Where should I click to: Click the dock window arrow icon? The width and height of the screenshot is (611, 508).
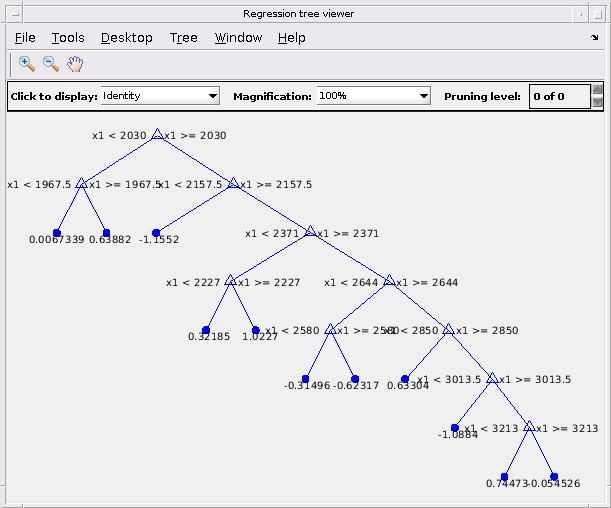pyautogui.click(x=594, y=37)
